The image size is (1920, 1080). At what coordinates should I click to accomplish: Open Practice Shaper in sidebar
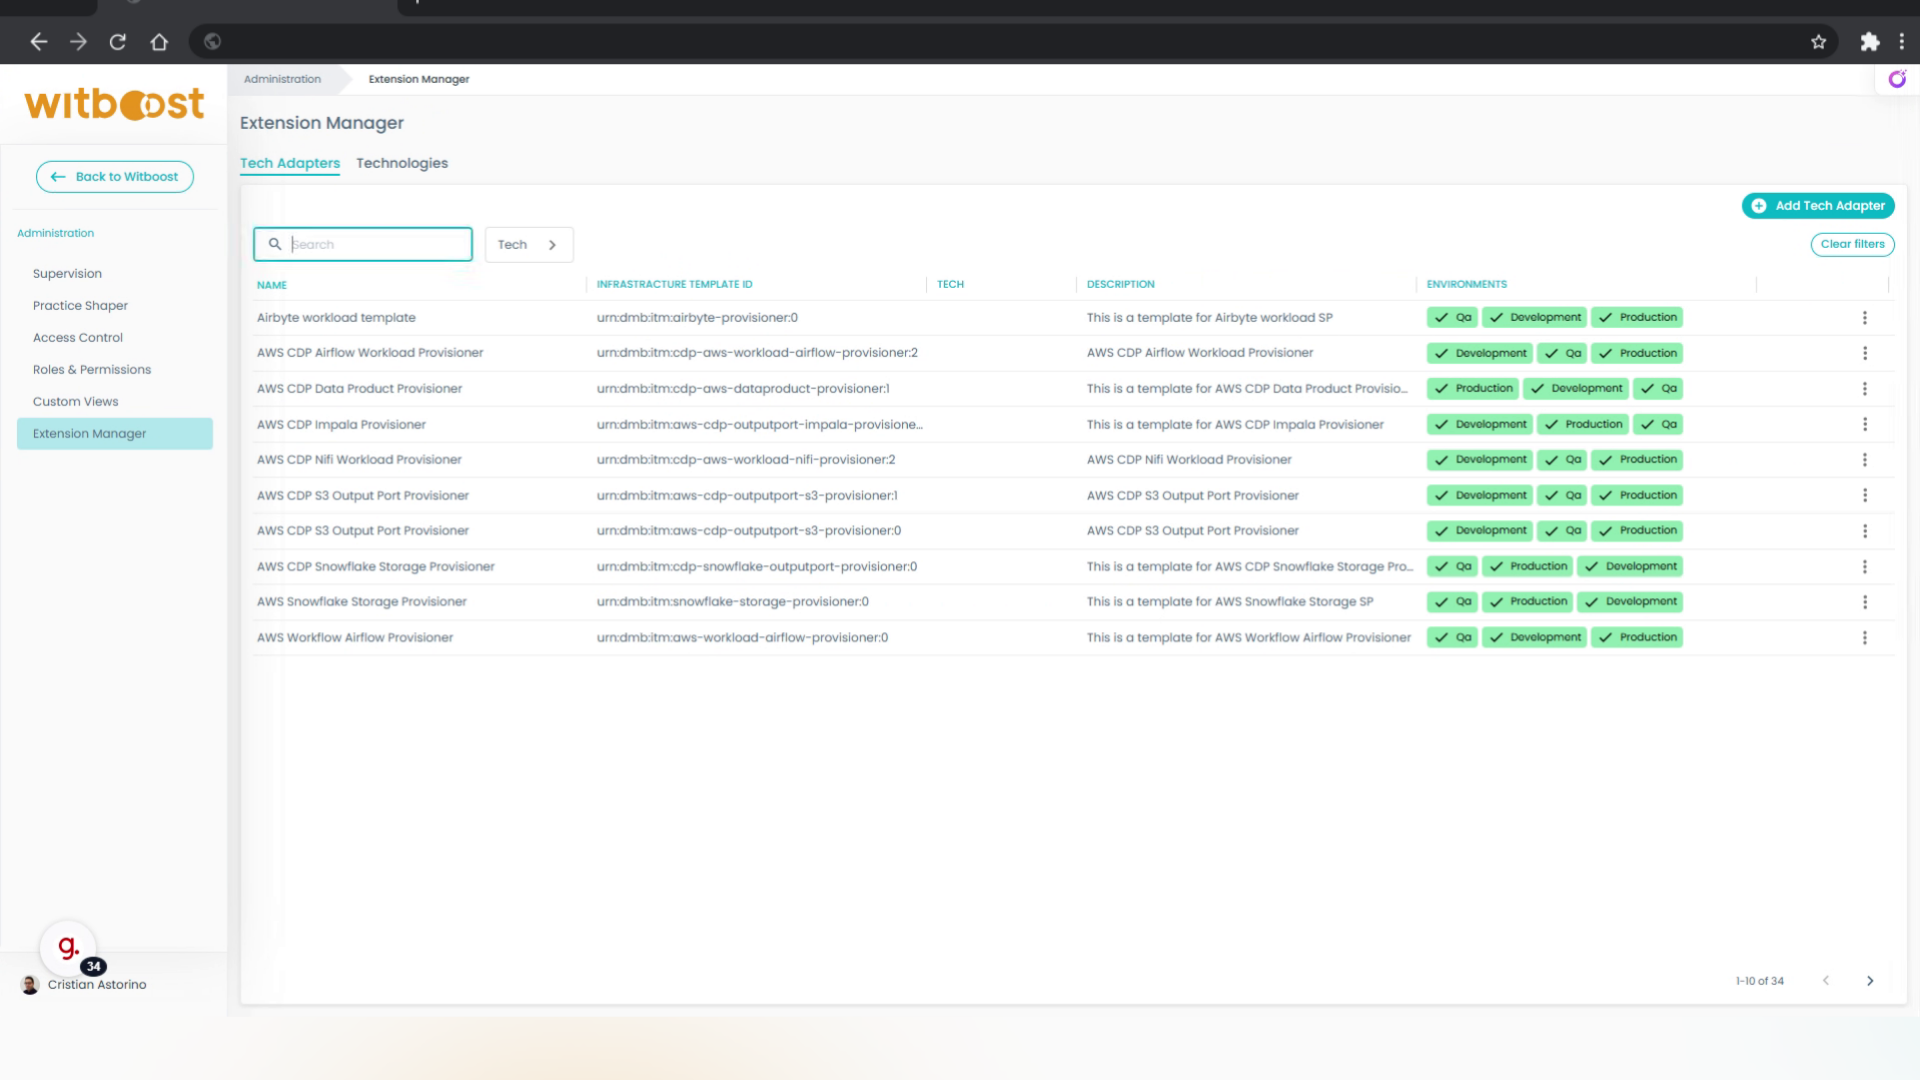point(80,306)
